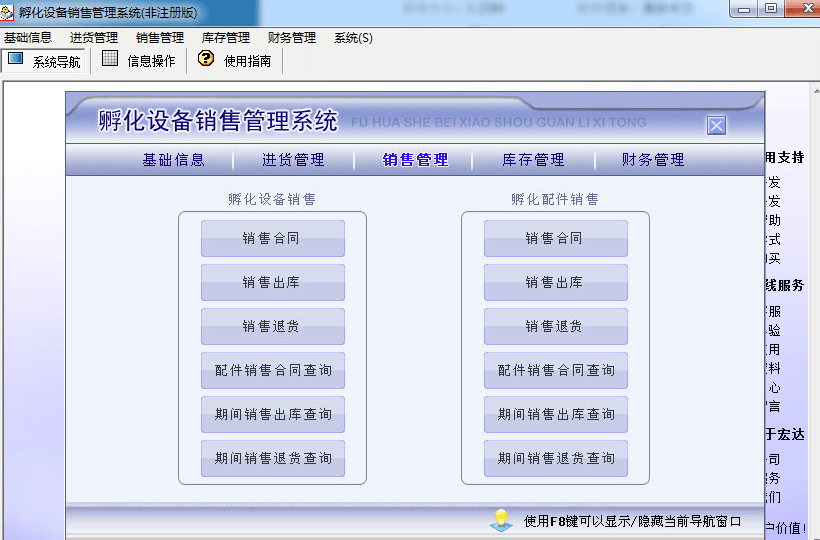Open the 销售管理 menu in menu bar

(160, 38)
